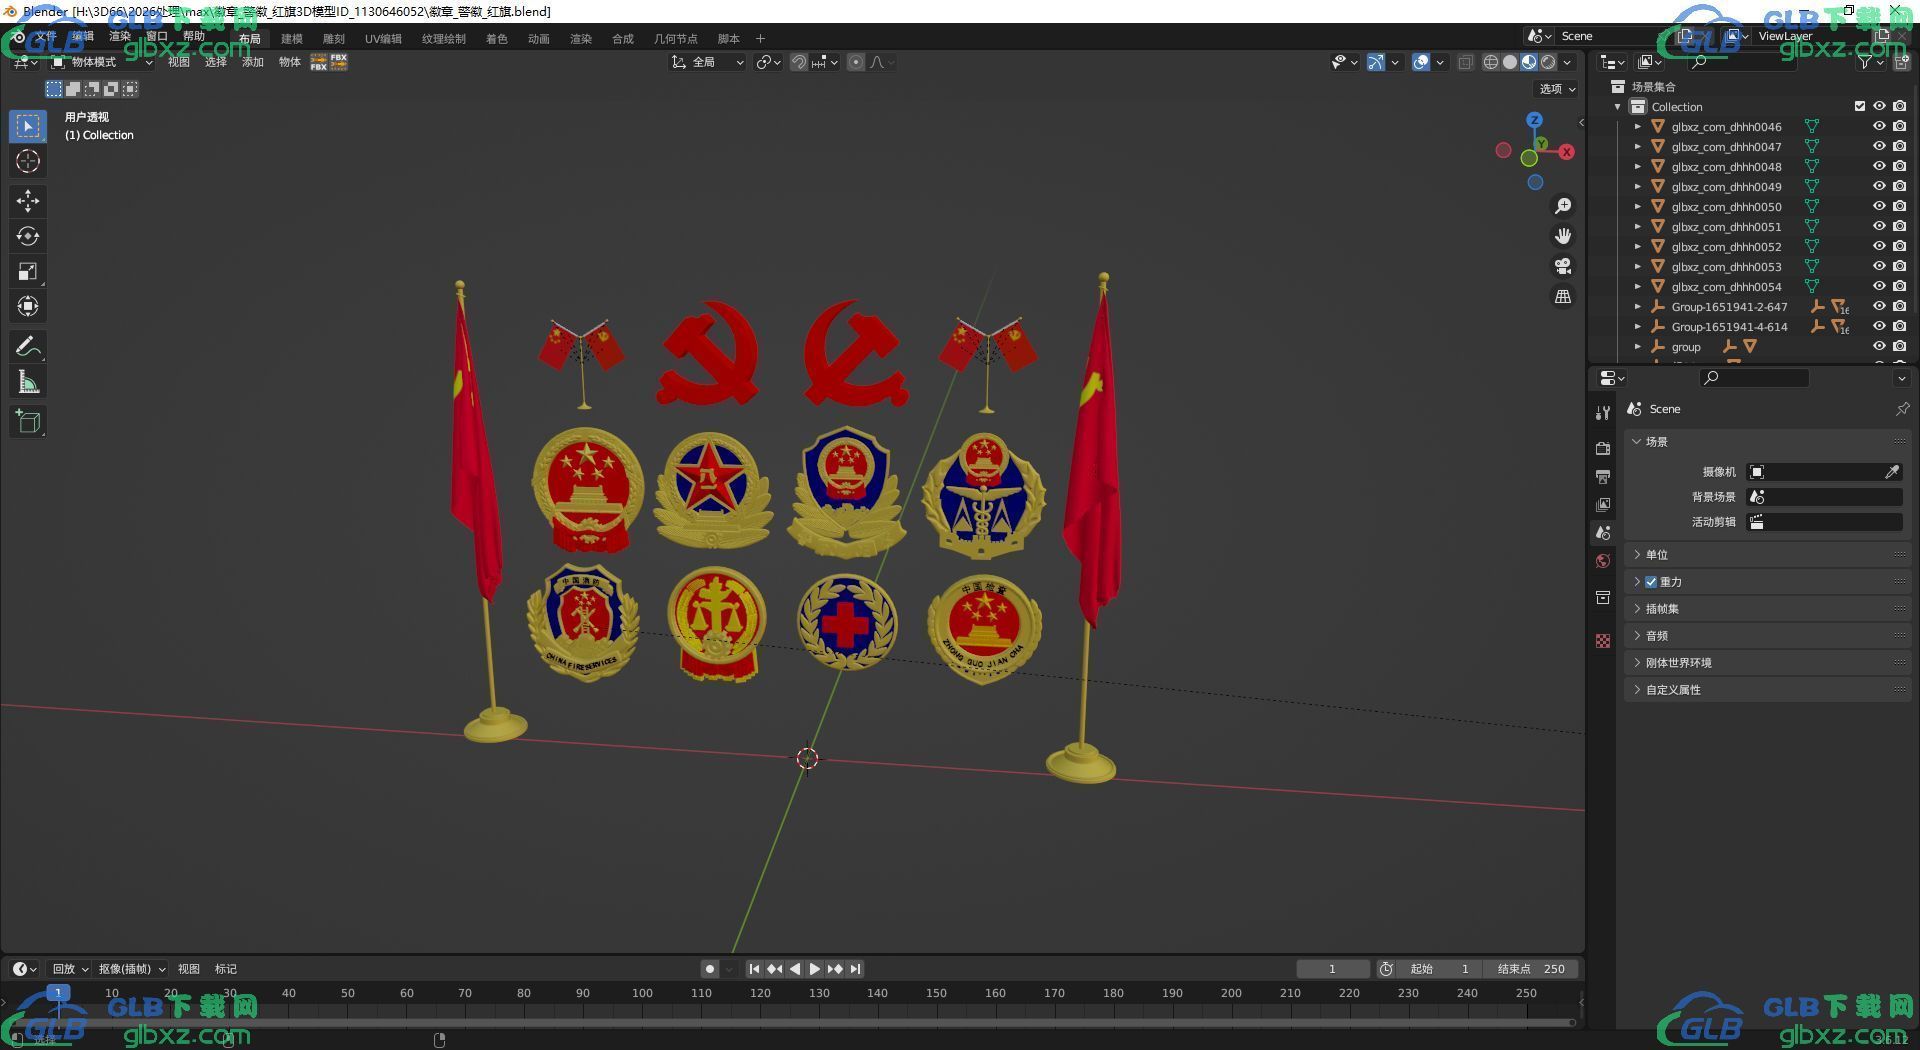Click the current frame number field
Screen dimensions: 1920x1050
click(x=1333, y=969)
